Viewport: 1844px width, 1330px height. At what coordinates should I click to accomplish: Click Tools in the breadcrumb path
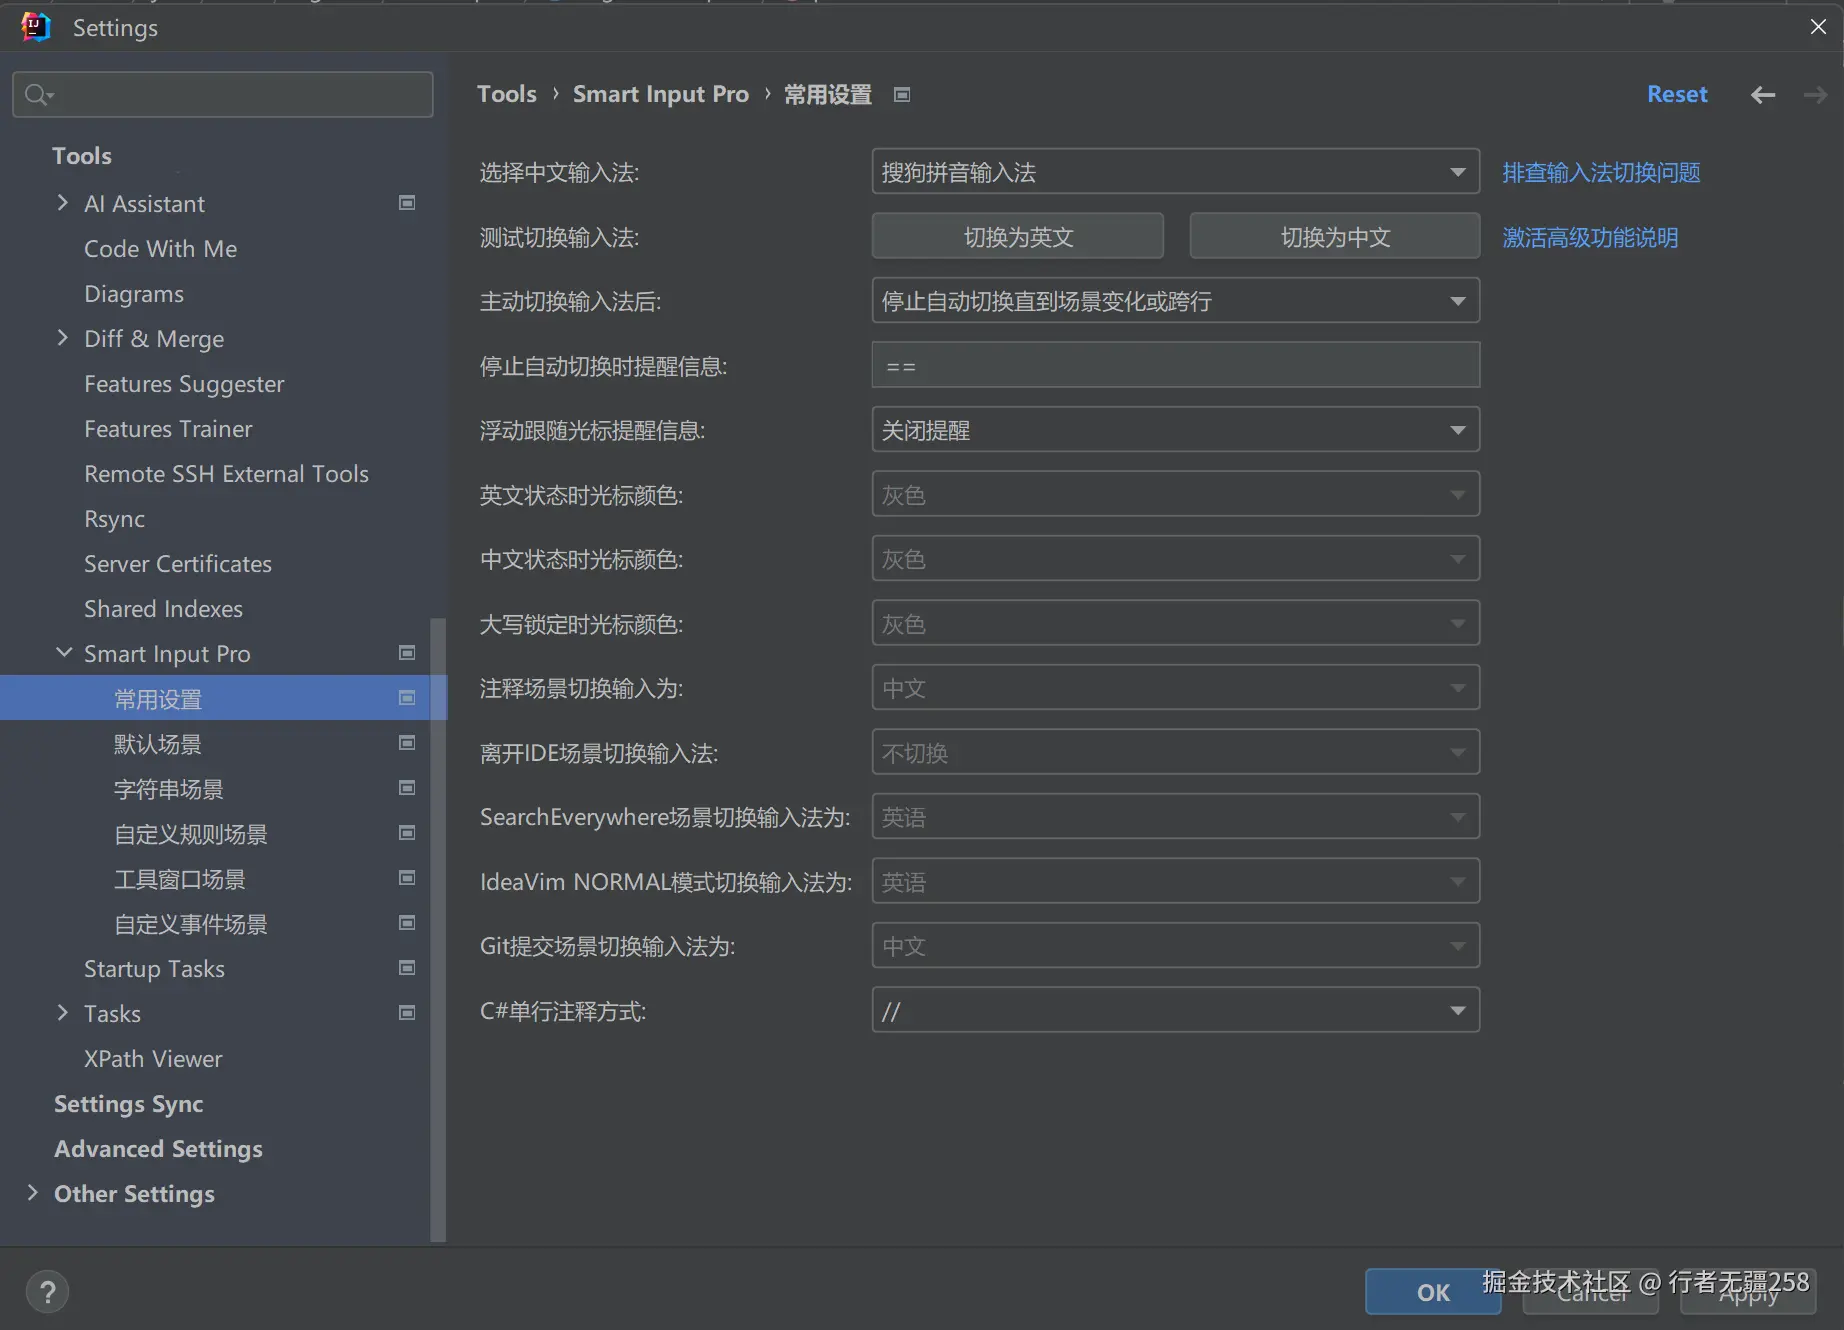point(506,93)
